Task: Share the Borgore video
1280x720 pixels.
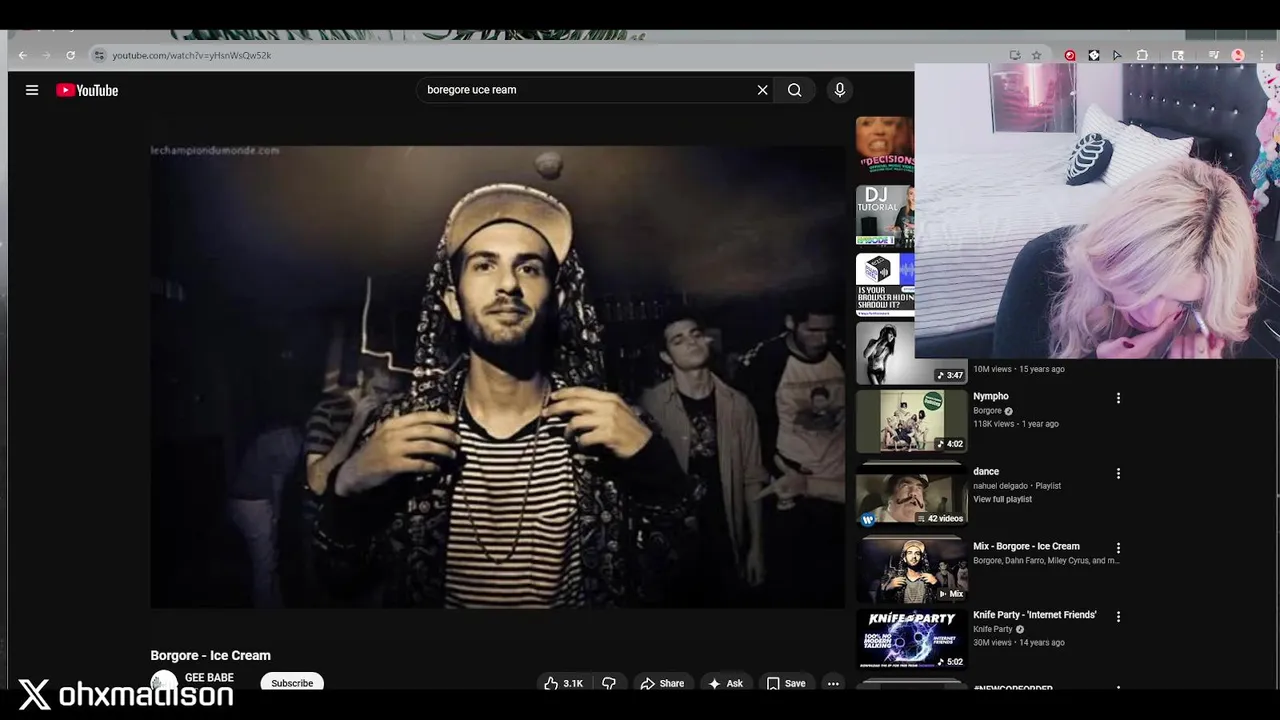Action: click(662, 683)
